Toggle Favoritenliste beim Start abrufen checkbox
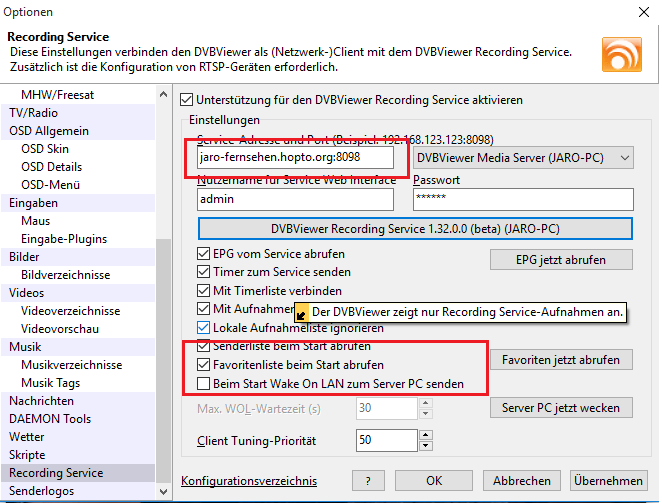Viewport: 662px width, 503px height. [x=203, y=364]
